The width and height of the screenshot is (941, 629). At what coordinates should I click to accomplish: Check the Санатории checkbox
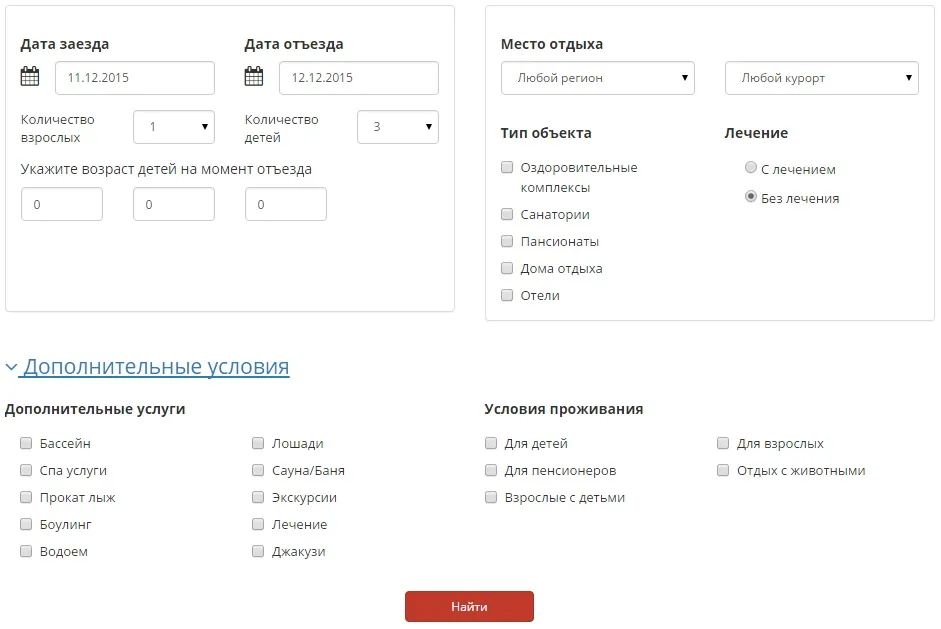click(x=507, y=214)
